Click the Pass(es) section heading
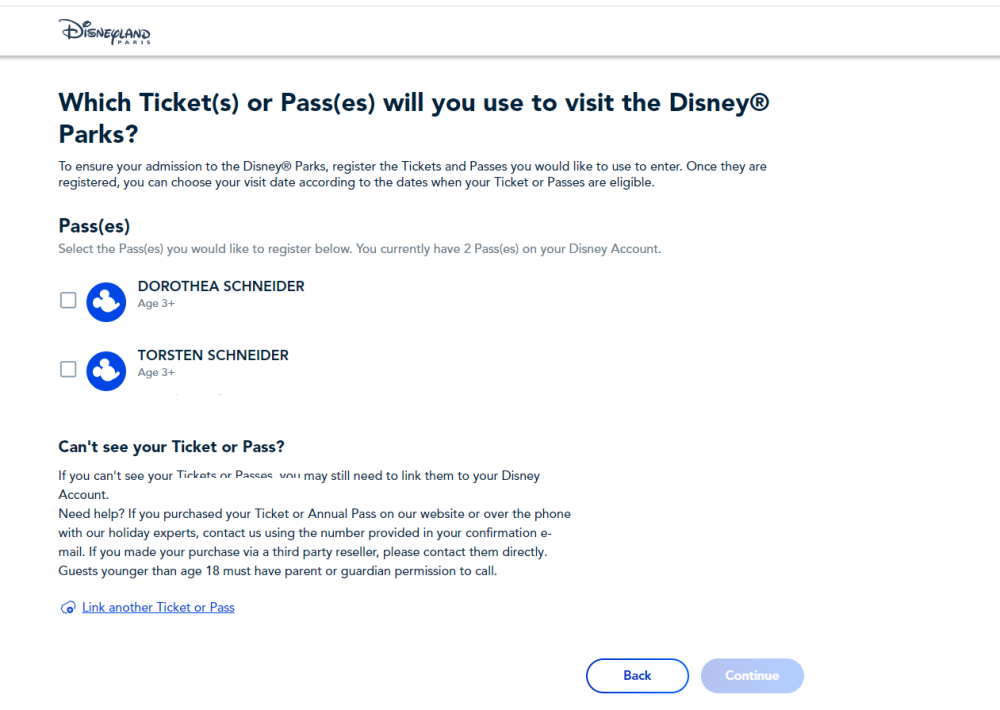The width and height of the screenshot is (1000, 710). click(94, 226)
